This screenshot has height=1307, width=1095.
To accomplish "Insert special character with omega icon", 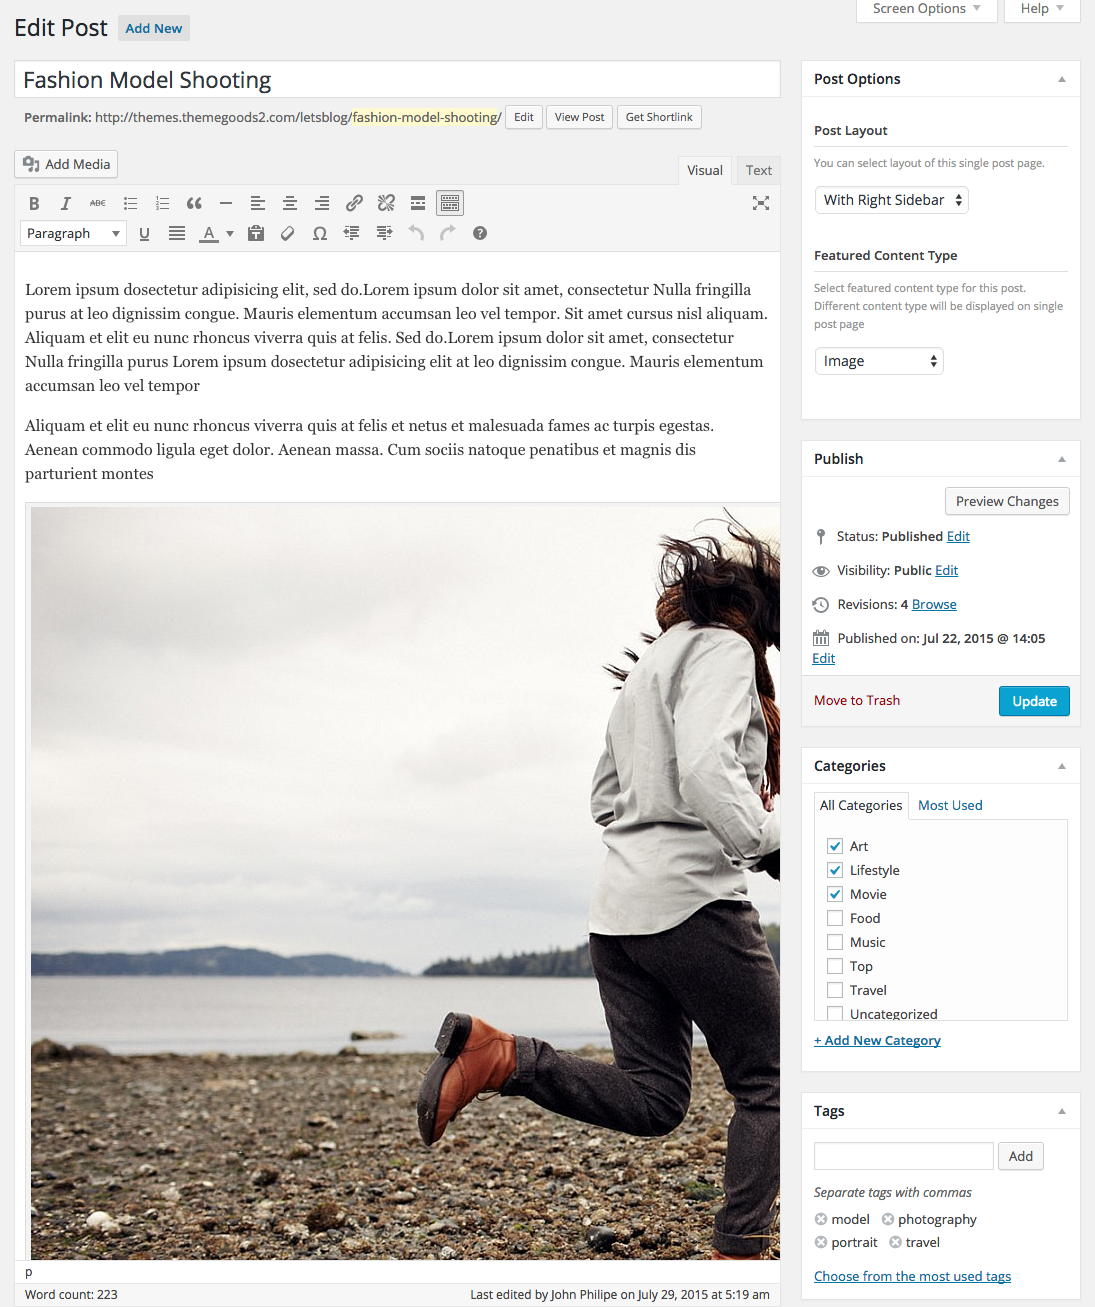I will click(x=320, y=233).
